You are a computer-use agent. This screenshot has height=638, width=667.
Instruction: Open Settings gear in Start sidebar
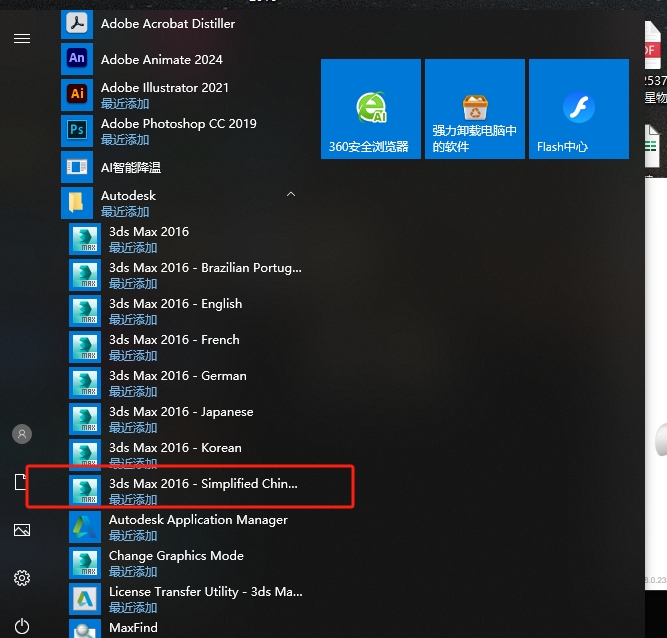click(22, 578)
